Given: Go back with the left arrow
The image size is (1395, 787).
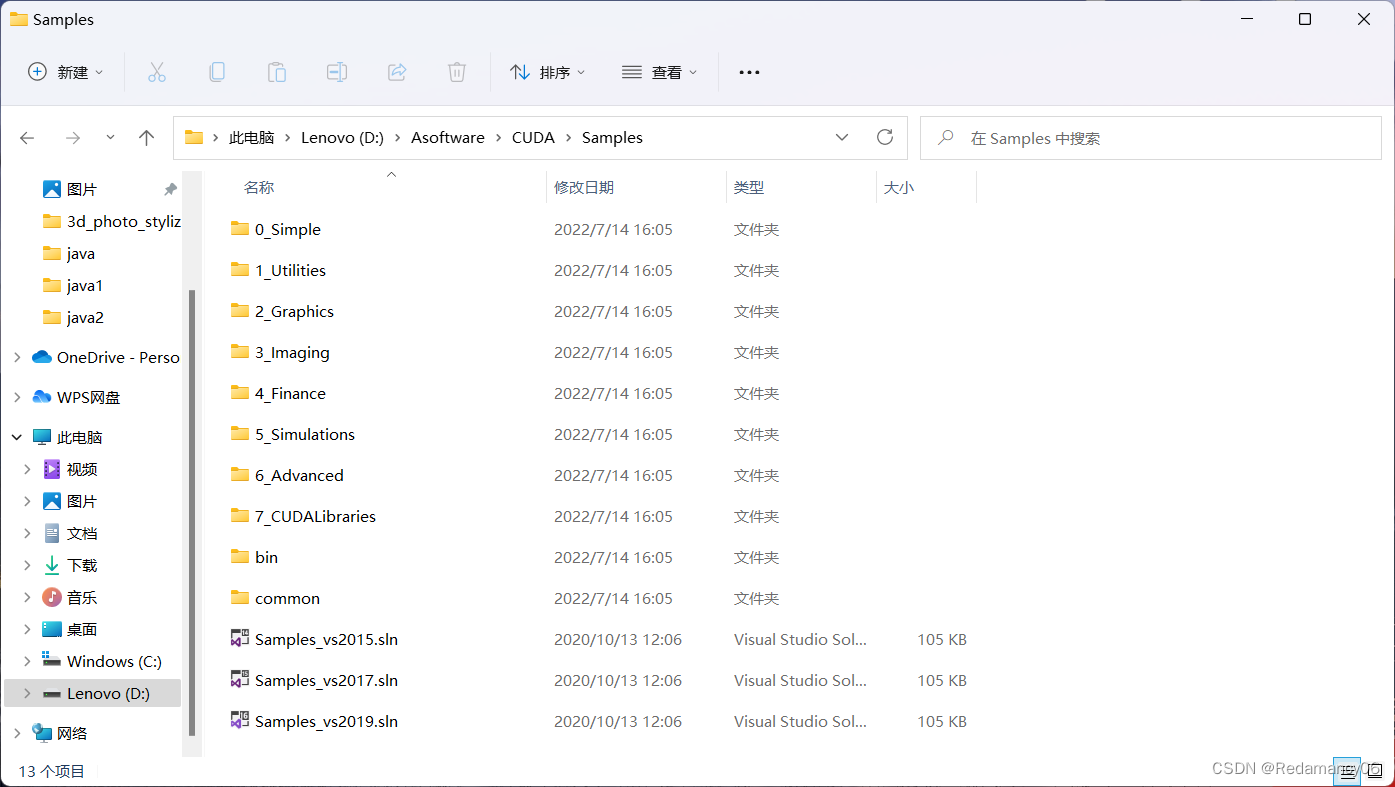Looking at the screenshot, I should (x=27, y=138).
